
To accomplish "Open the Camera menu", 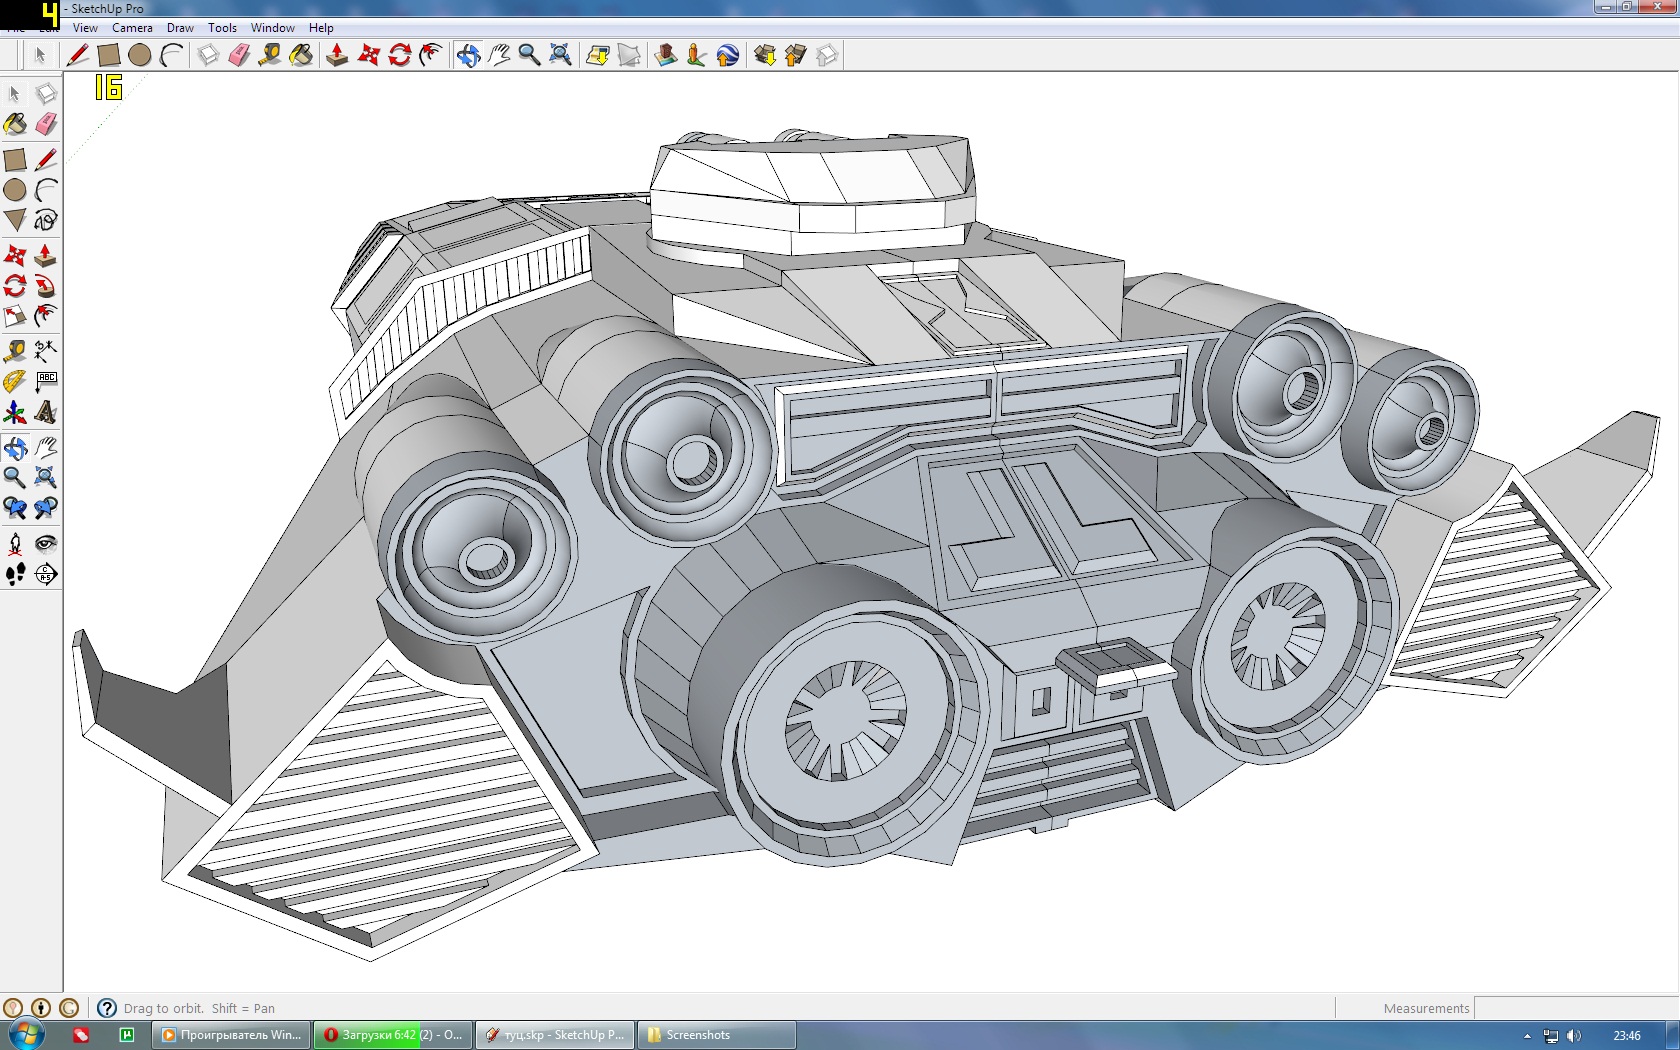I will click(x=132, y=28).
